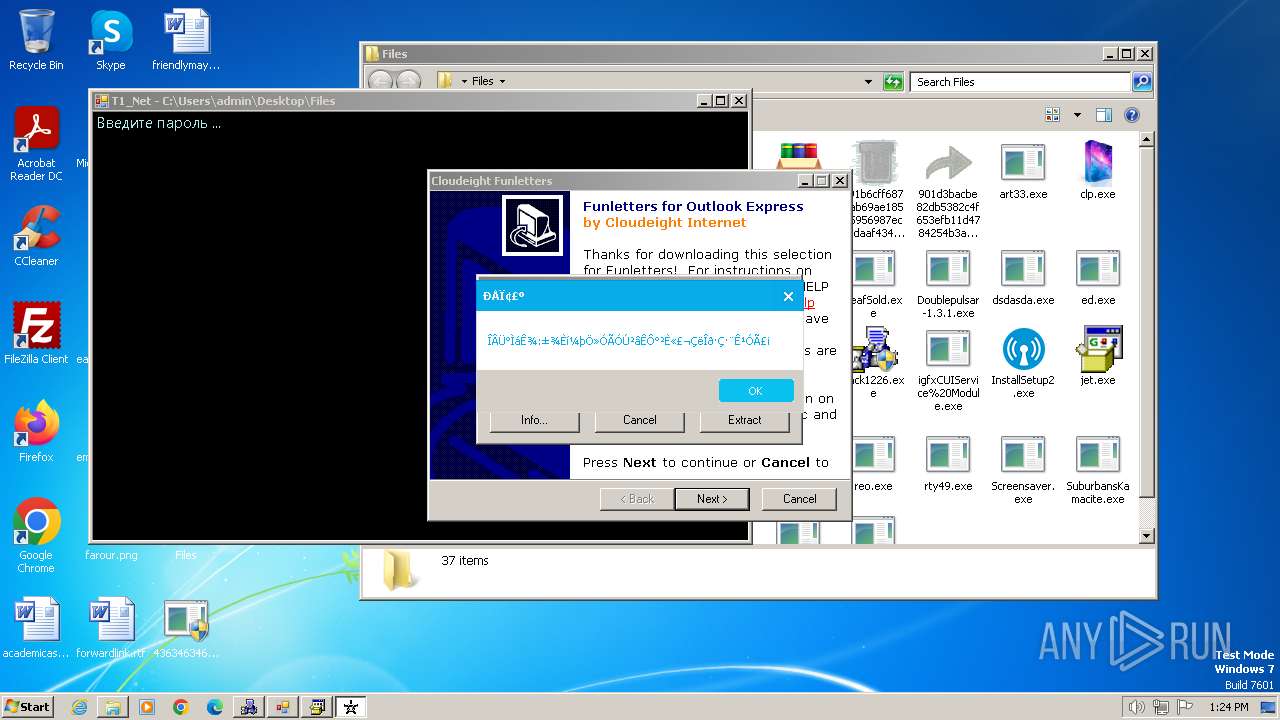
Task: Expand the Files breadcrumb arrow
Action: click(502, 82)
